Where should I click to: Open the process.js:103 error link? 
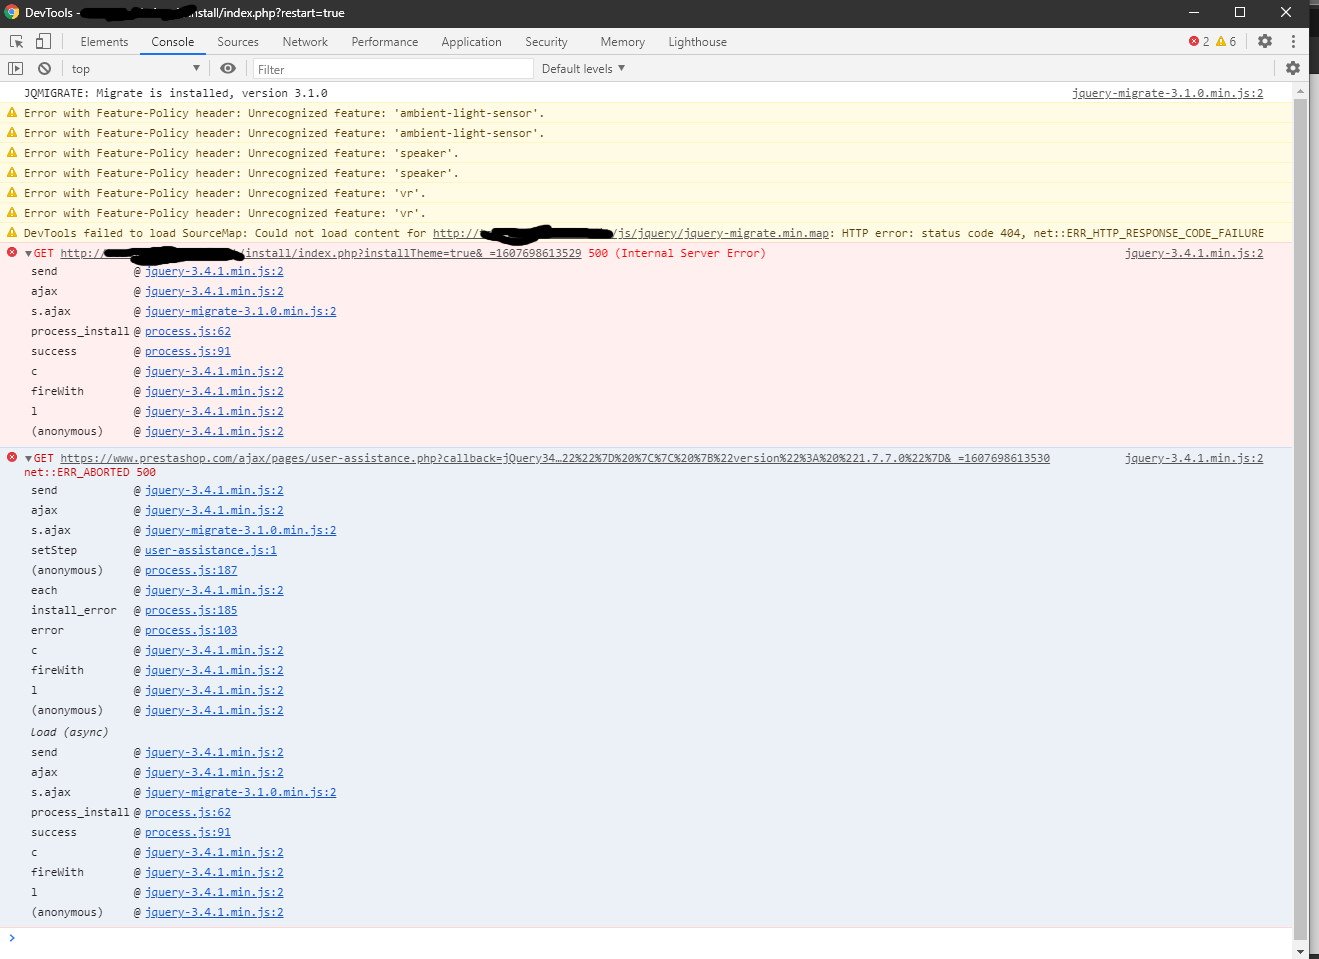tap(191, 630)
